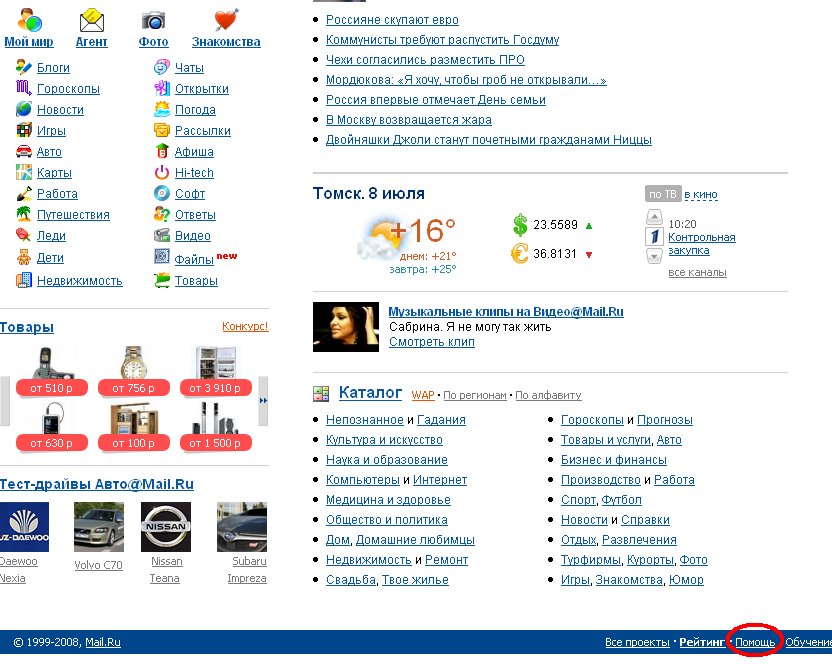The image size is (832, 664).
Task: Open the Смотреть клип link
Action: point(431,342)
